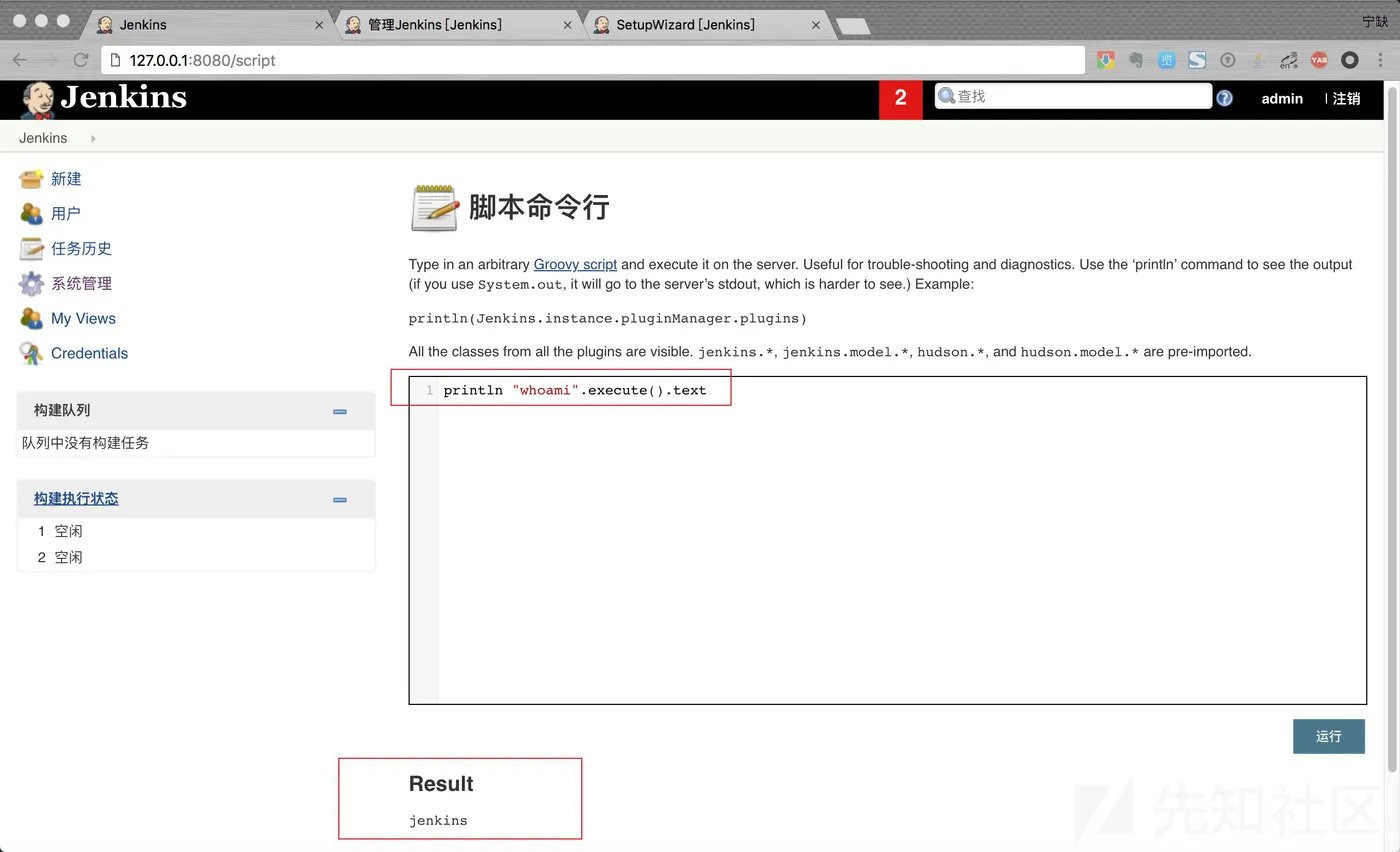1400x852 pixels.
Task: Click executor 2 空闲 row
Action: (x=196, y=557)
